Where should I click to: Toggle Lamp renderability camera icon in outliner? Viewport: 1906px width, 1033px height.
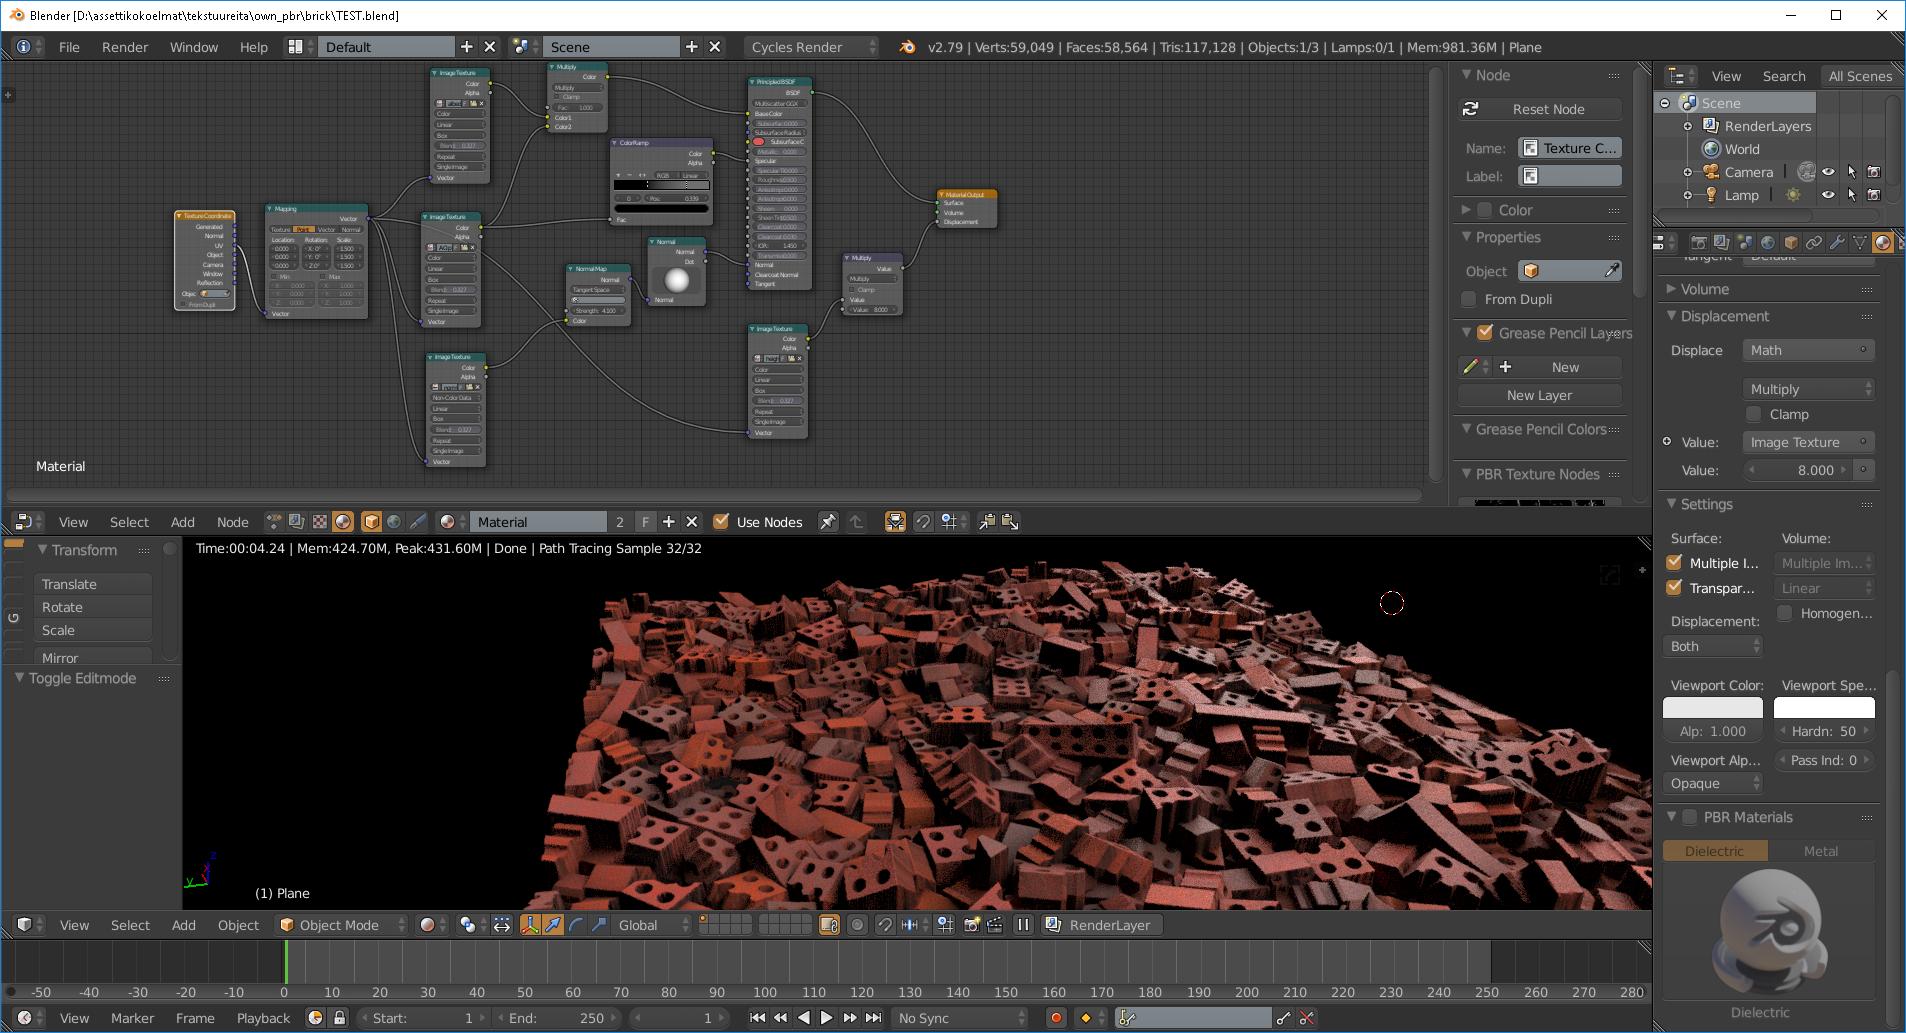[1874, 195]
